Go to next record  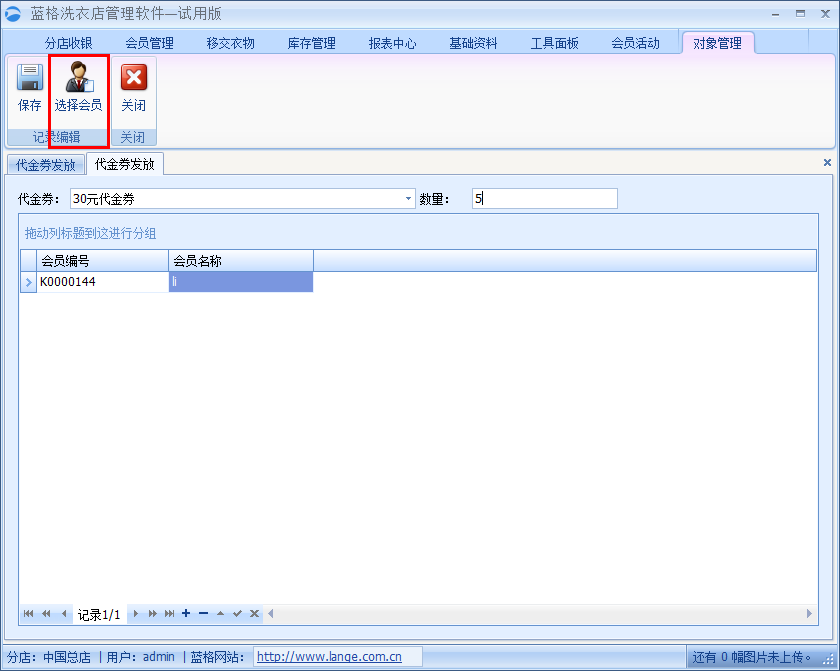(x=136, y=614)
